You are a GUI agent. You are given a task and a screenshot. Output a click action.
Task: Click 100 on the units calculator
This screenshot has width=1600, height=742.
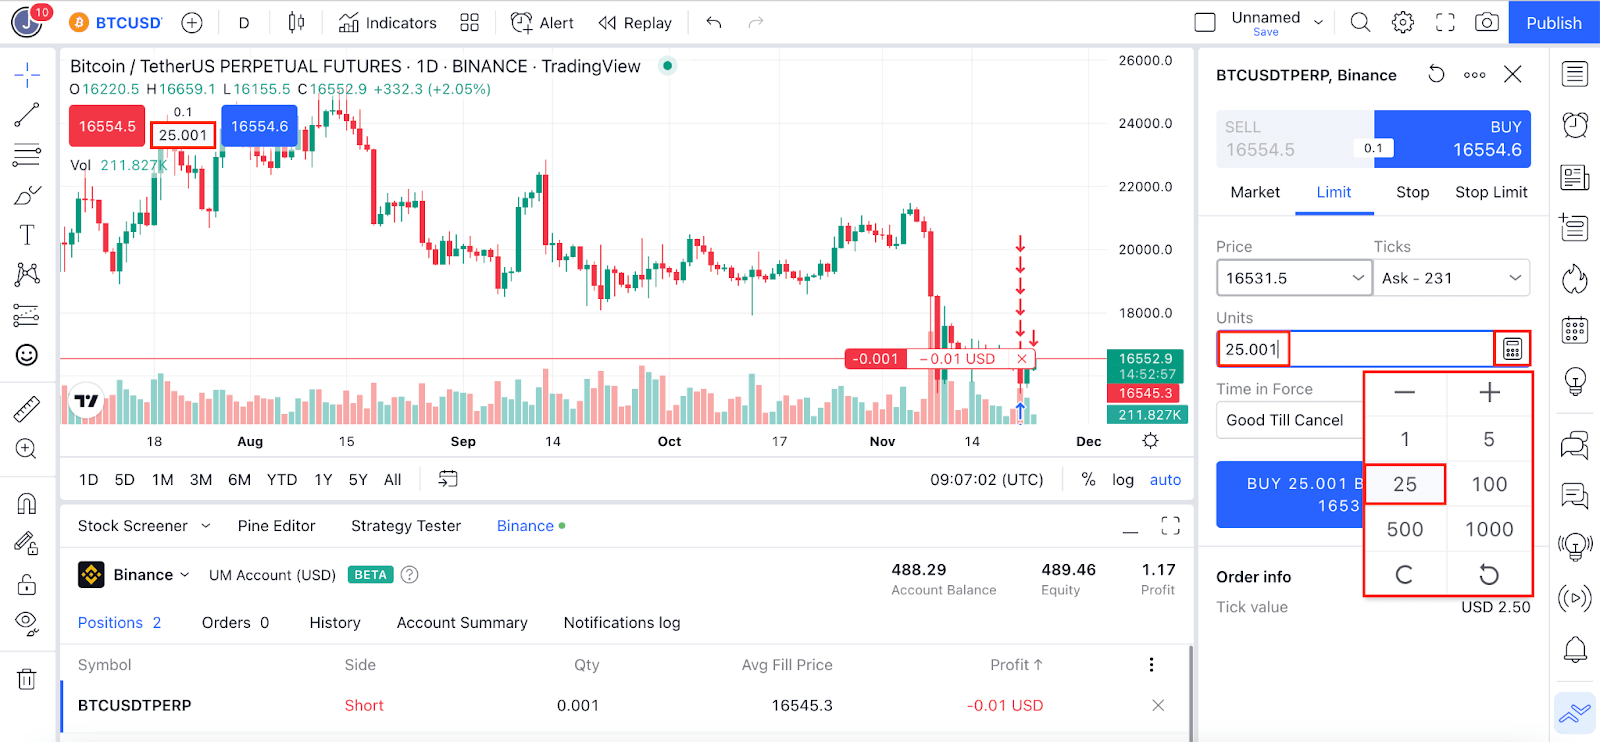(1489, 484)
